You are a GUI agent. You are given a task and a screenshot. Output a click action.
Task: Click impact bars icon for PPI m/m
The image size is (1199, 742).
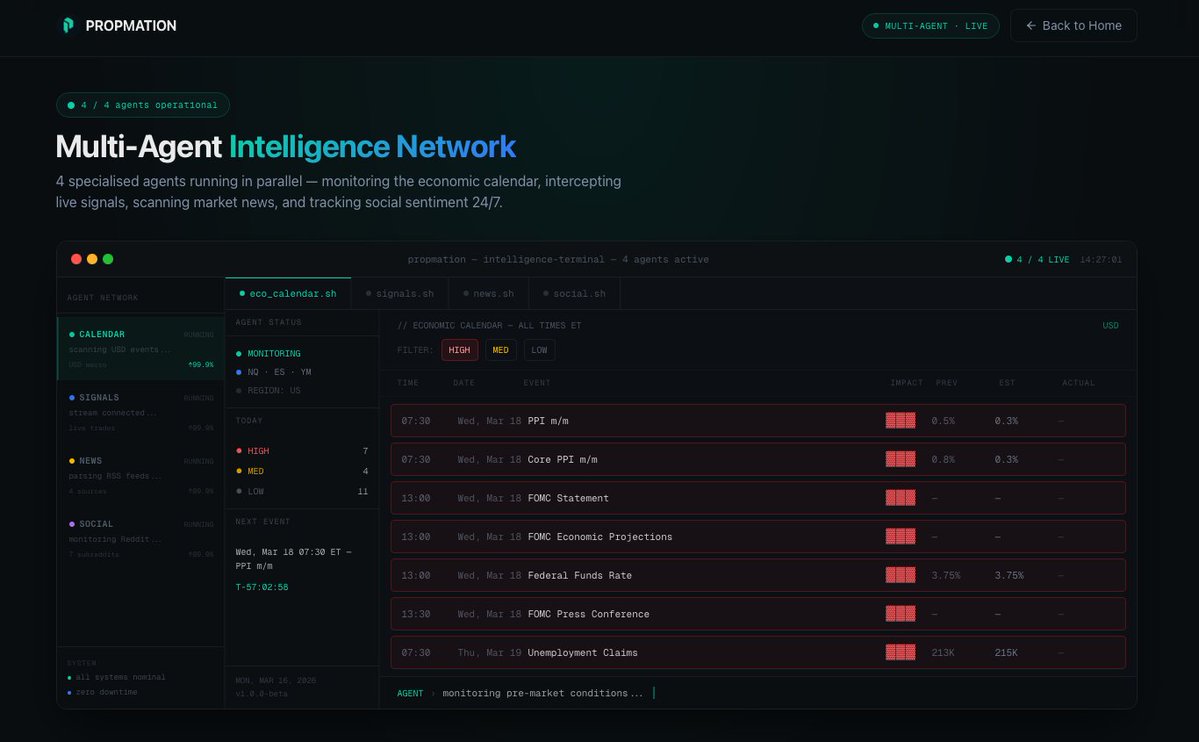coord(900,421)
